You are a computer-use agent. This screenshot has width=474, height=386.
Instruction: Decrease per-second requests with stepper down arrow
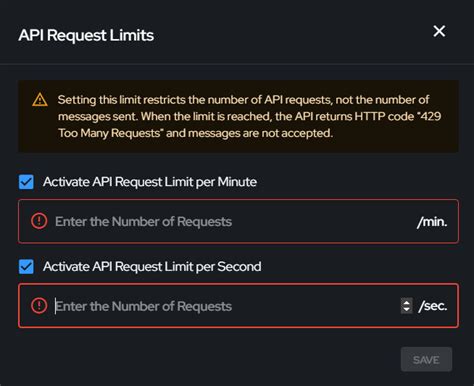(406, 310)
